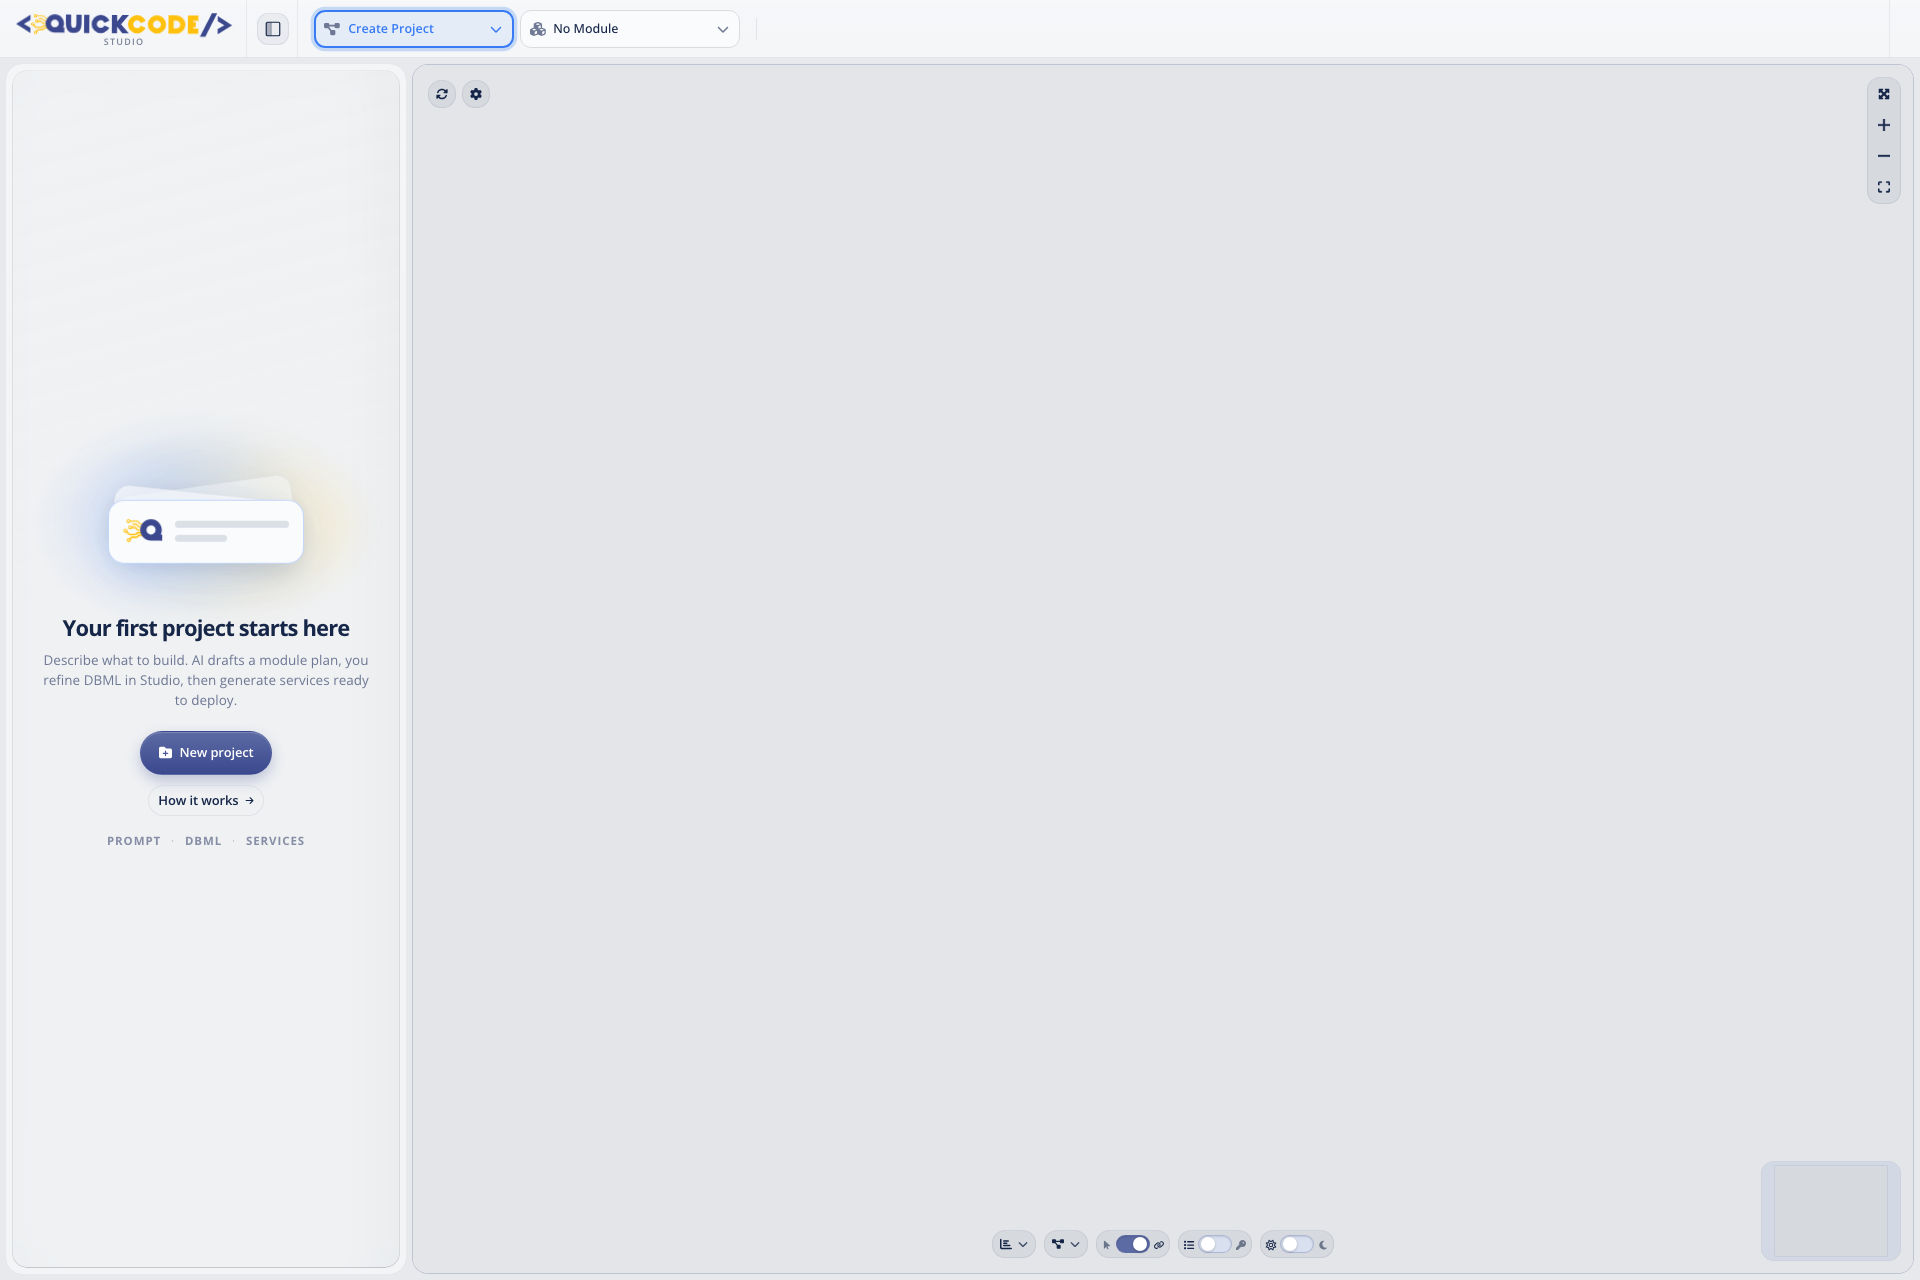Click the fullscreen corners icon
This screenshot has width=1920, height=1280.
pos(1884,187)
